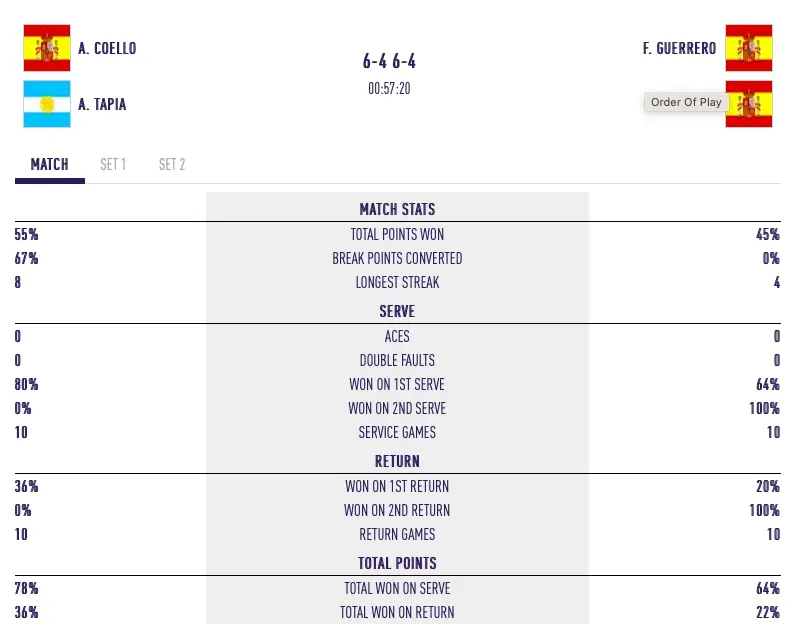This screenshot has height=638, width=794.
Task: Click the Order Of Play tooltip label
Action: tap(685, 102)
